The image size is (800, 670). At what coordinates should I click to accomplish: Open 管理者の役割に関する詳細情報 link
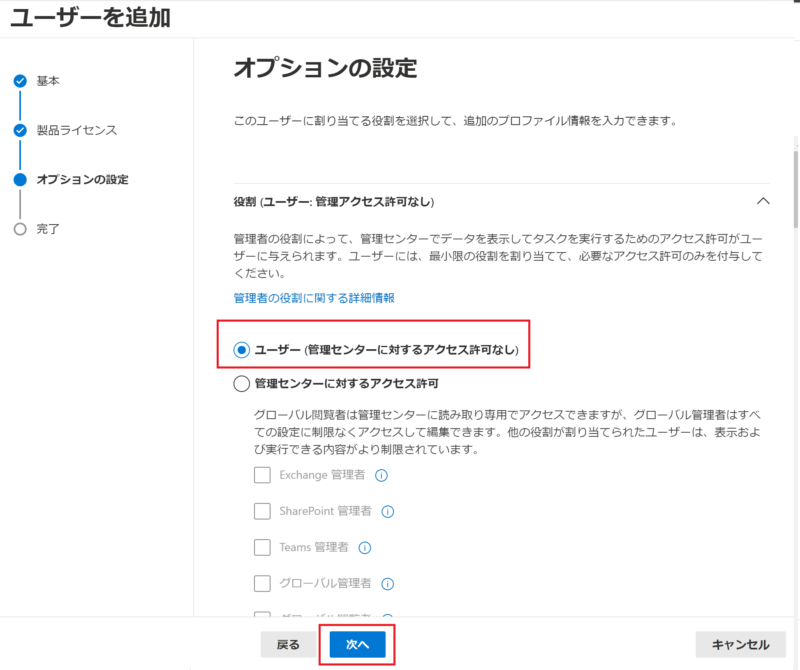point(313,298)
